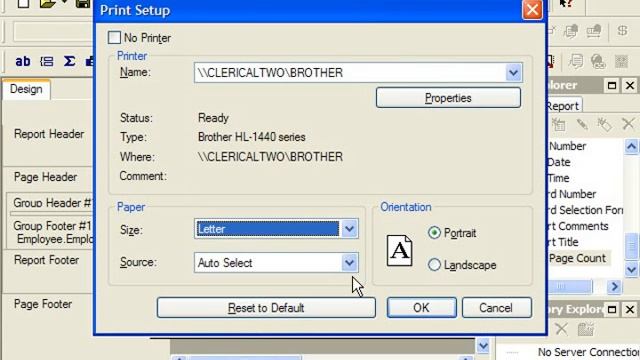The height and width of the screenshot is (360, 640).
Task: Click the Insert Summary sigma icon
Action: click(69, 62)
